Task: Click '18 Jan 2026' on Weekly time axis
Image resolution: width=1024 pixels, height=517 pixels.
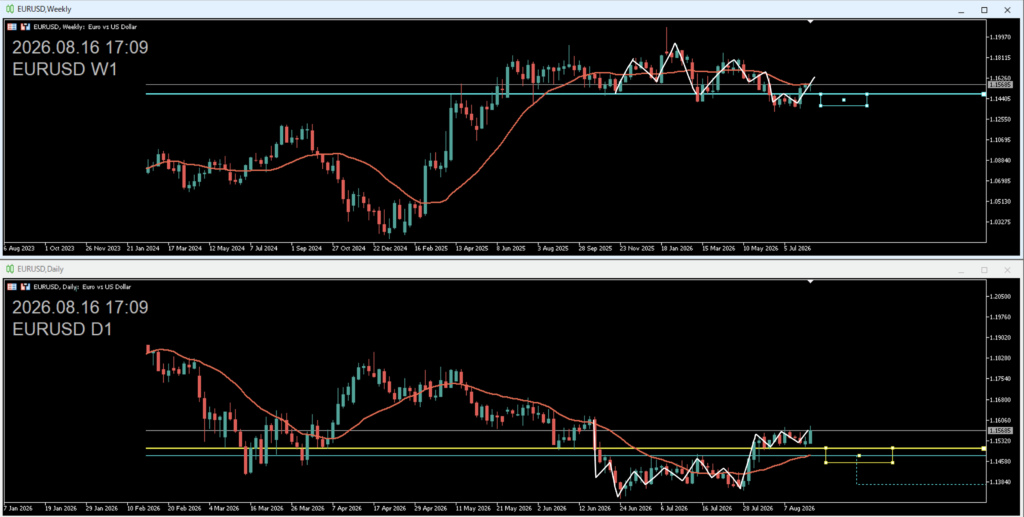Action: pos(677,249)
